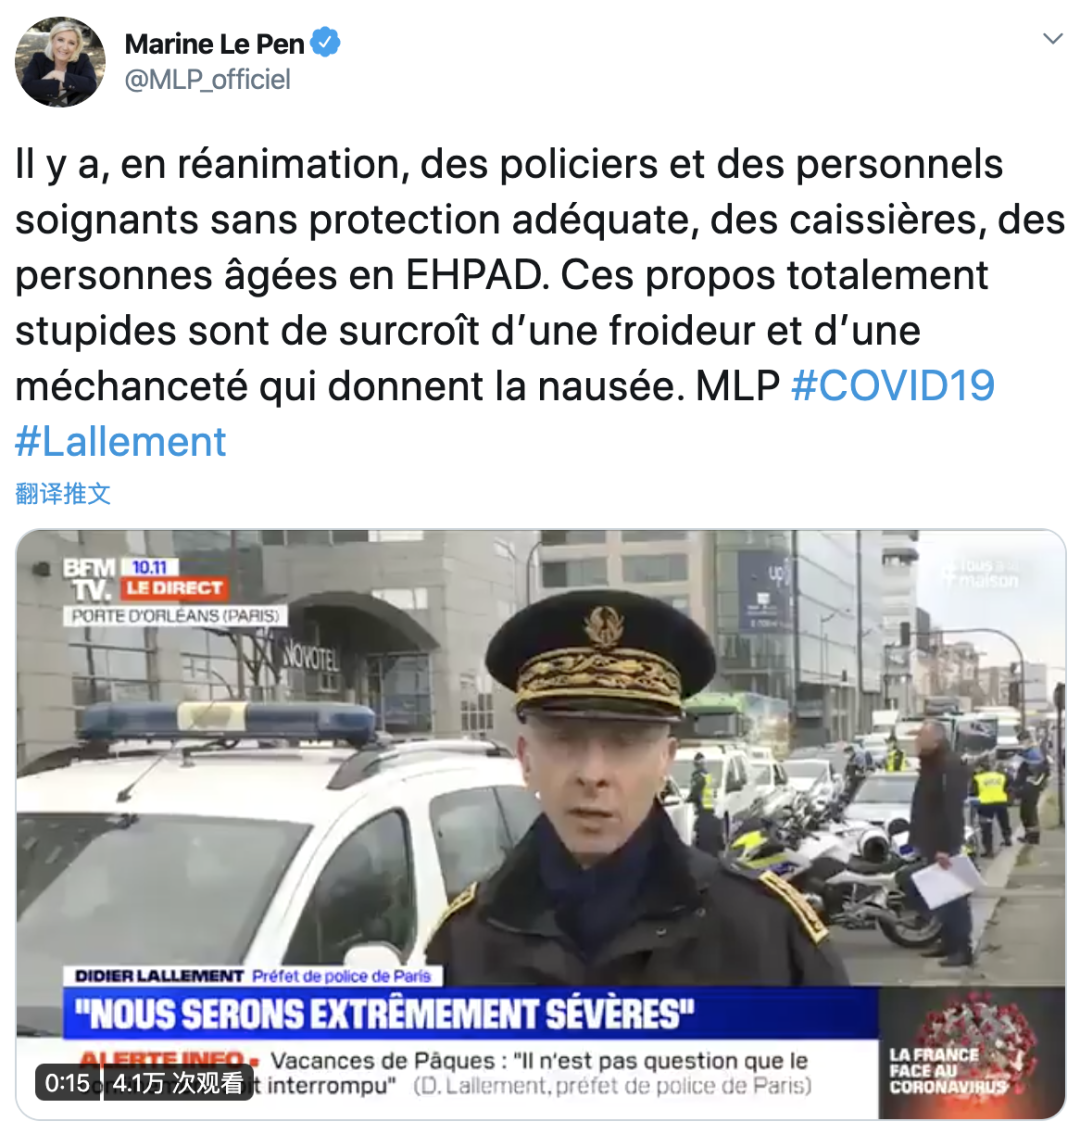Viewport: 1080px width, 1134px height.
Task: Open the tweet options chevron menu
Action: pos(1053,39)
